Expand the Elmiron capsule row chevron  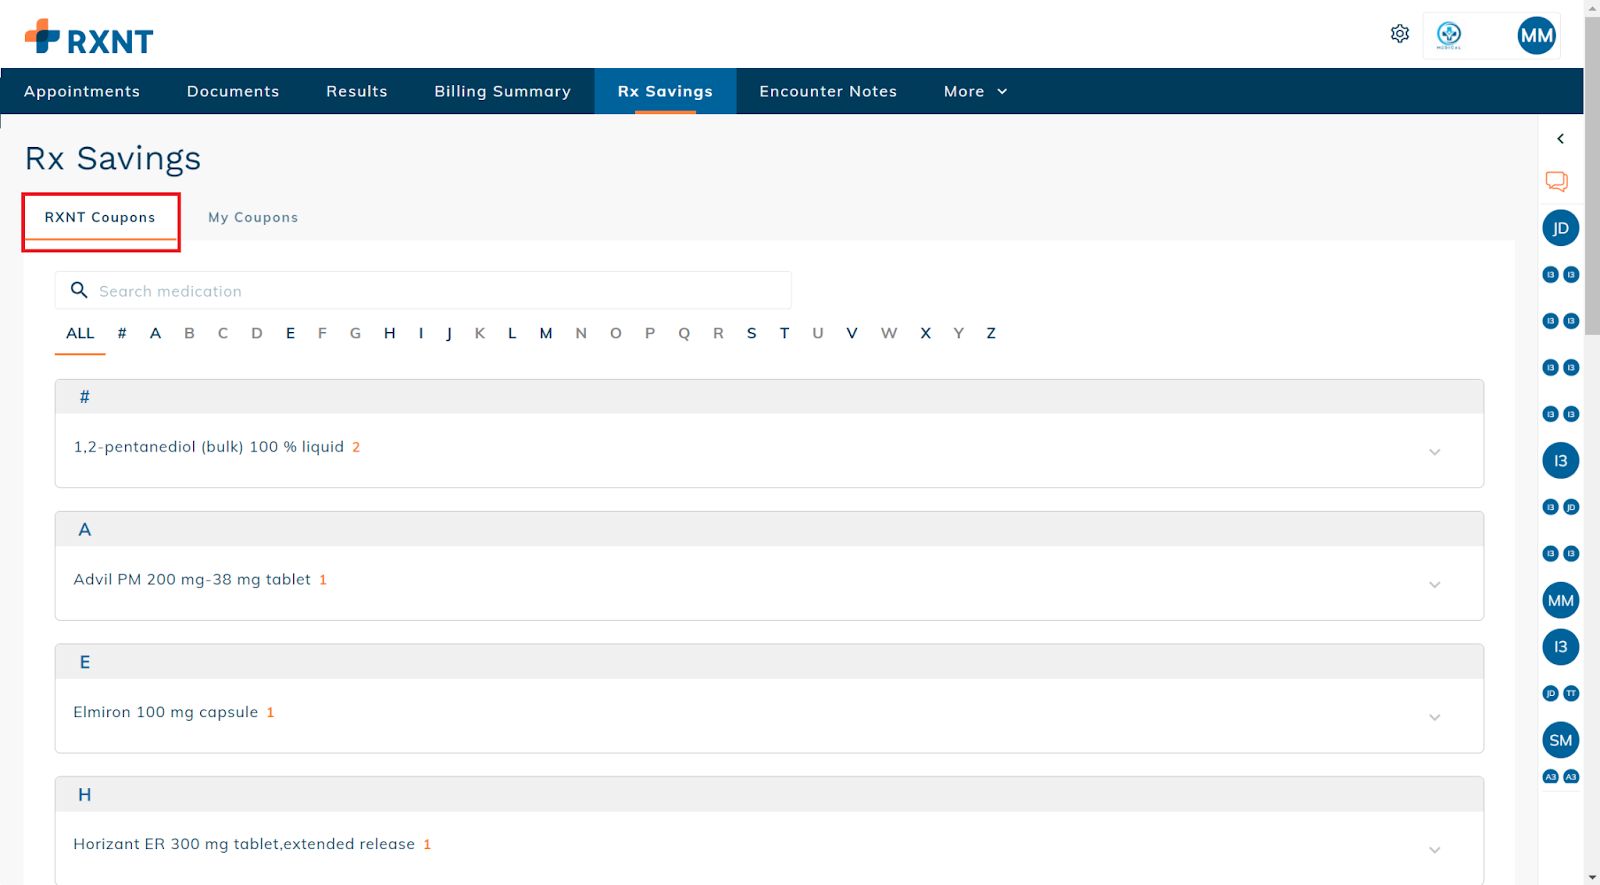click(1434, 718)
